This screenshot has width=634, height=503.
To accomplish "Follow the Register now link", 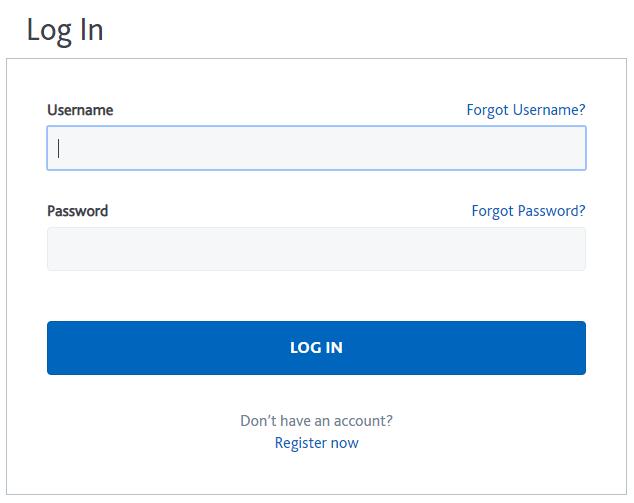I will [x=316, y=443].
